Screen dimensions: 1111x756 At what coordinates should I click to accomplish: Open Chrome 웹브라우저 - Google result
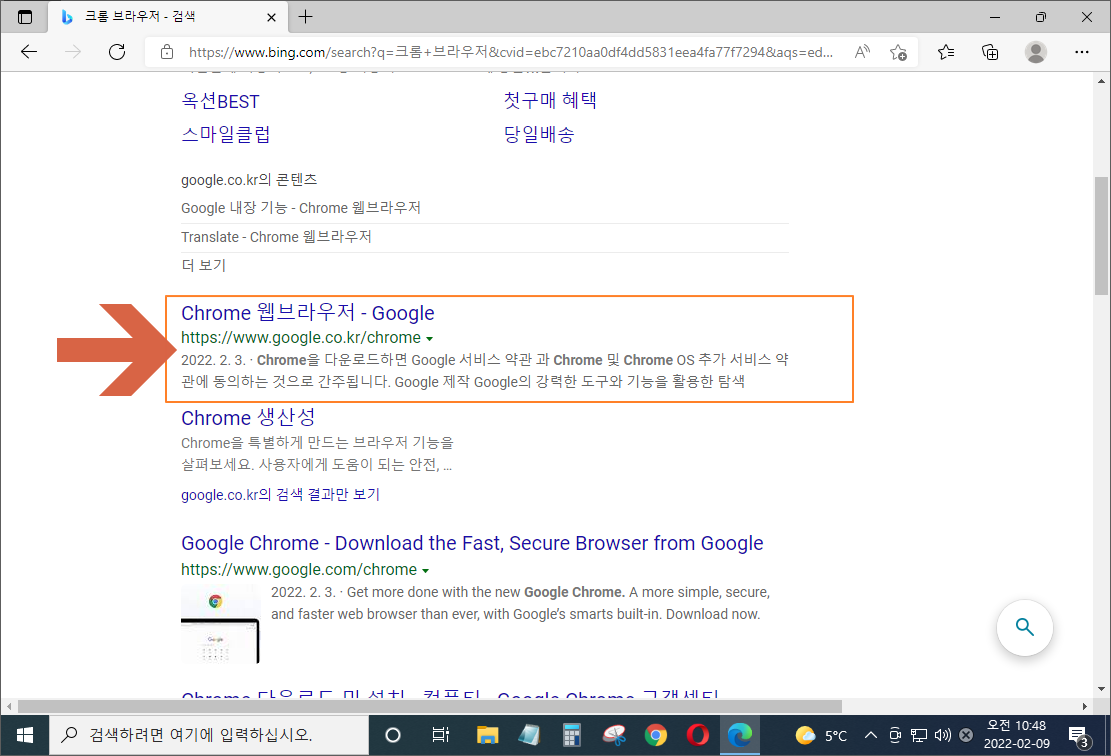308,312
